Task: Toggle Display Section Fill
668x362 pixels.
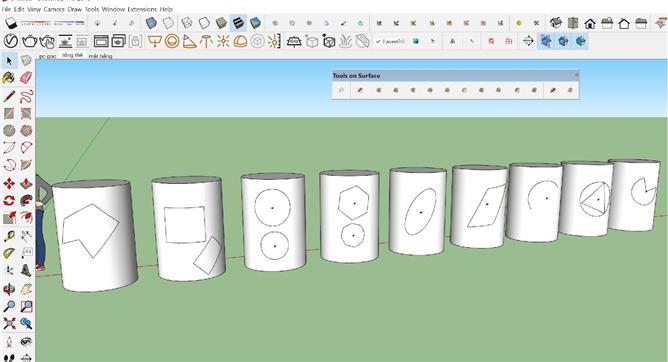Action: (581, 41)
